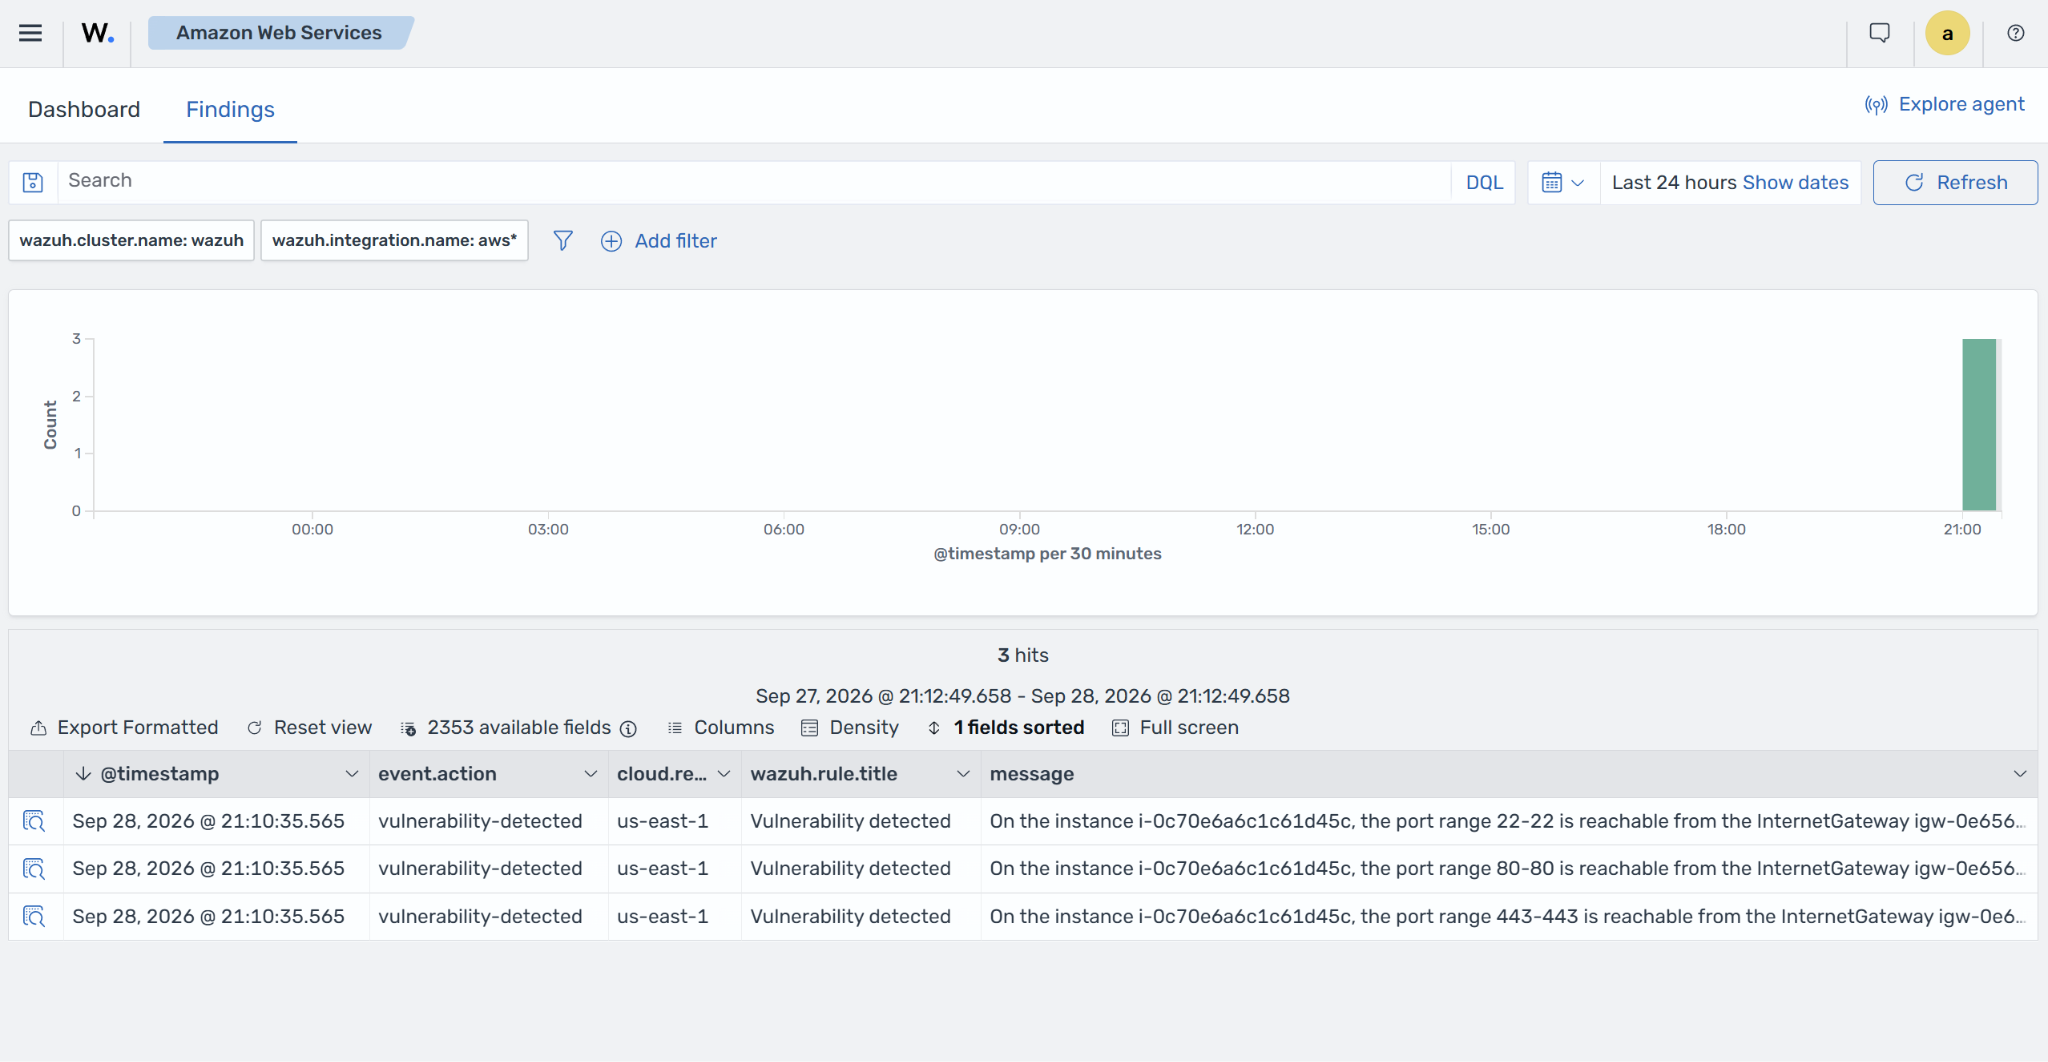Click the saved query disk icon
This screenshot has width=2048, height=1062.
pos(33,182)
